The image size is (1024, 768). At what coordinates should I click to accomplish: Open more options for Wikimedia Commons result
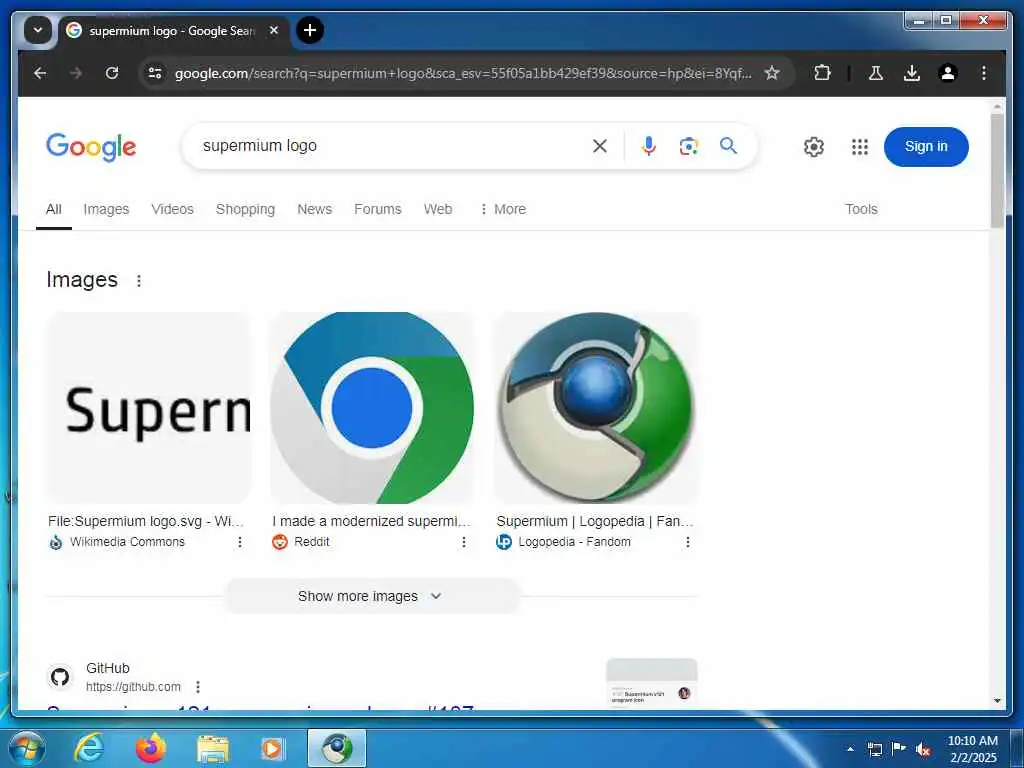240,542
